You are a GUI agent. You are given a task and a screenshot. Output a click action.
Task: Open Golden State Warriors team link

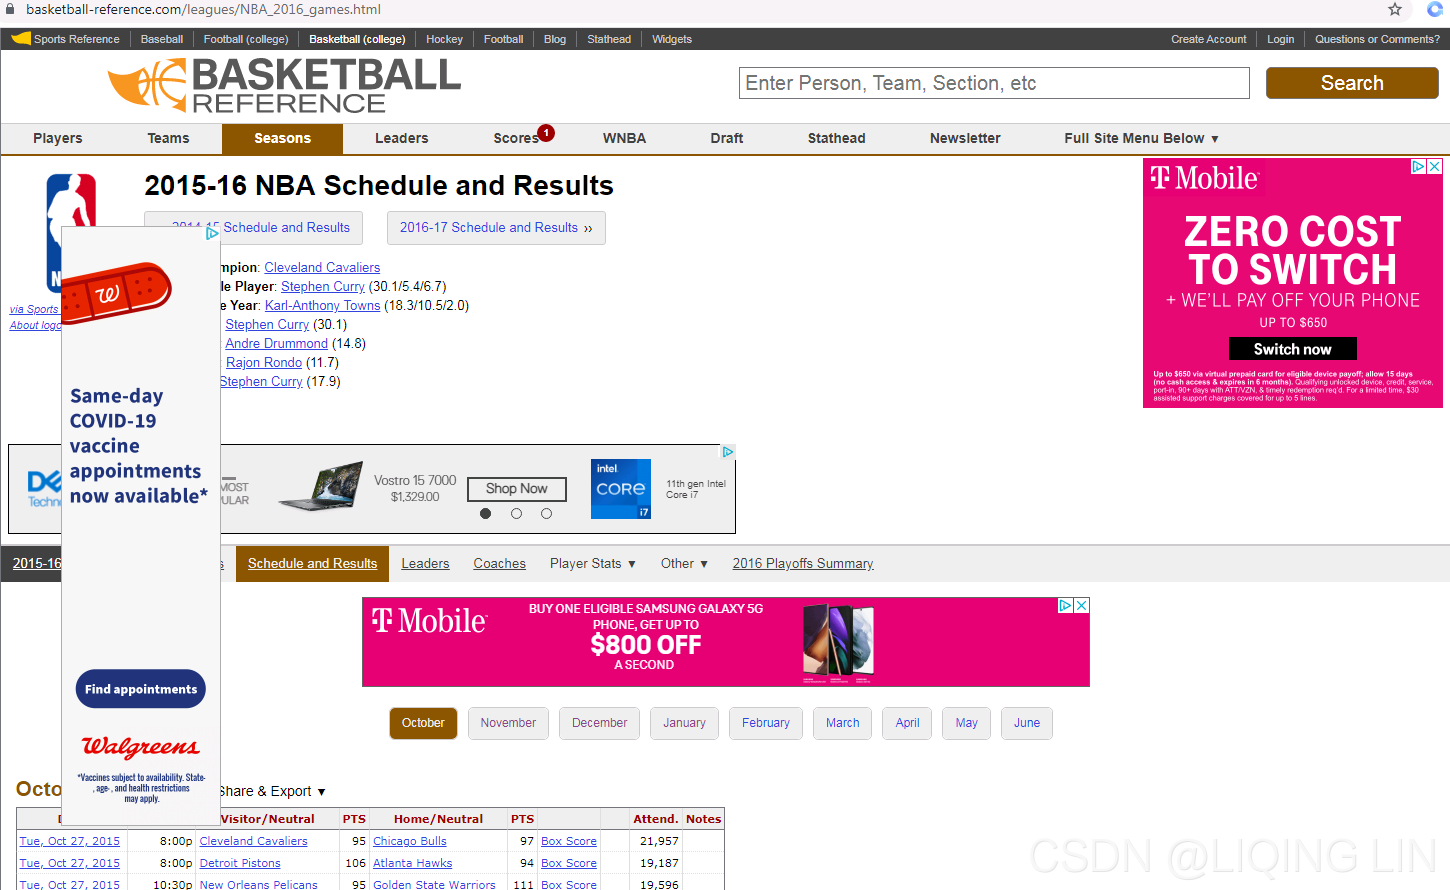point(434,885)
